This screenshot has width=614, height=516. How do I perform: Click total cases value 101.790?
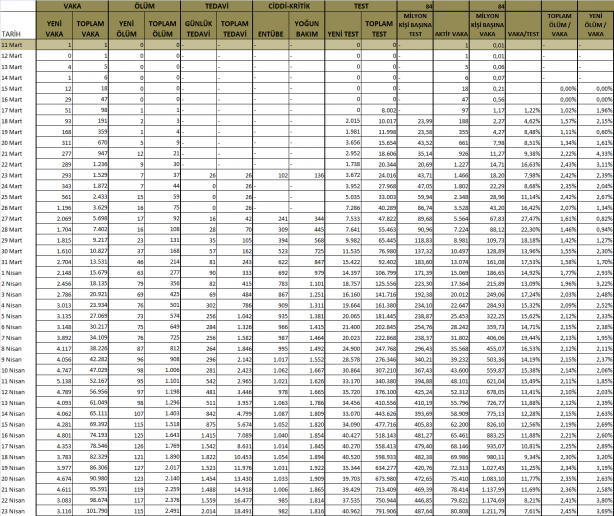pyautogui.click(x=90, y=511)
